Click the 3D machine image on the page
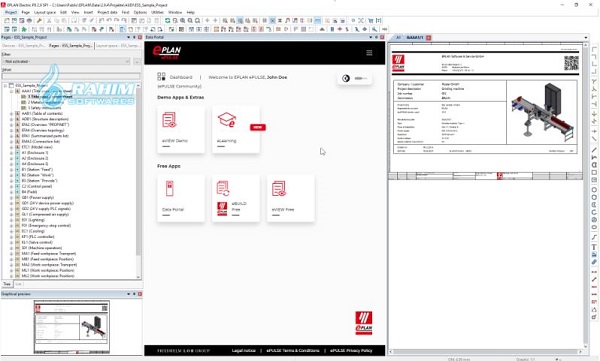The height and width of the screenshot is (361, 600). (x=542, y=112)
